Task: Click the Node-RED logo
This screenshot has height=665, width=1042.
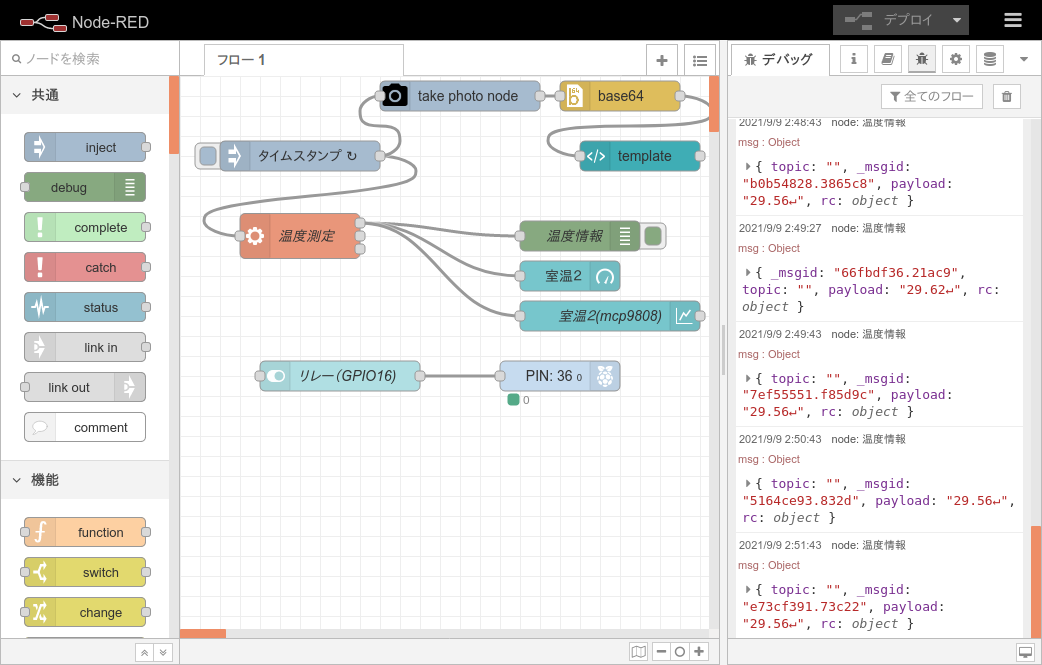Action: tap(84, 22)
